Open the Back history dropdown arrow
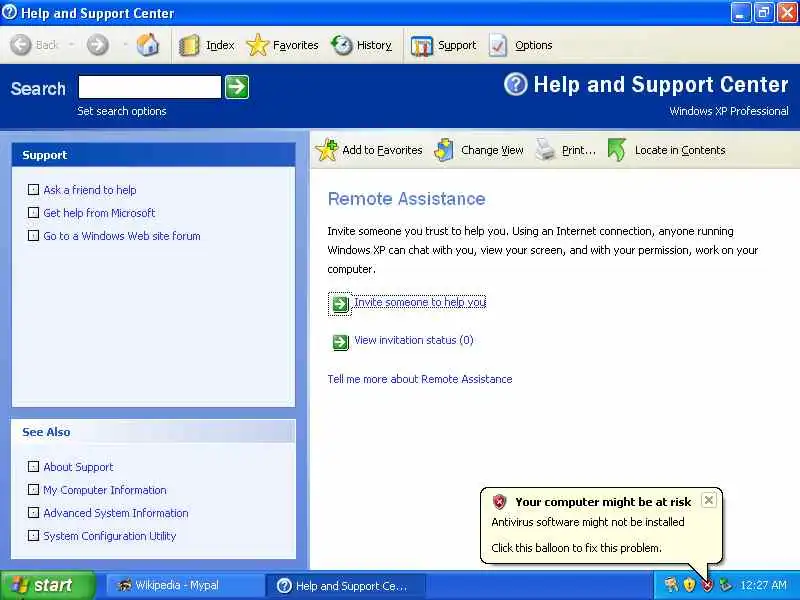 [71, 45]
